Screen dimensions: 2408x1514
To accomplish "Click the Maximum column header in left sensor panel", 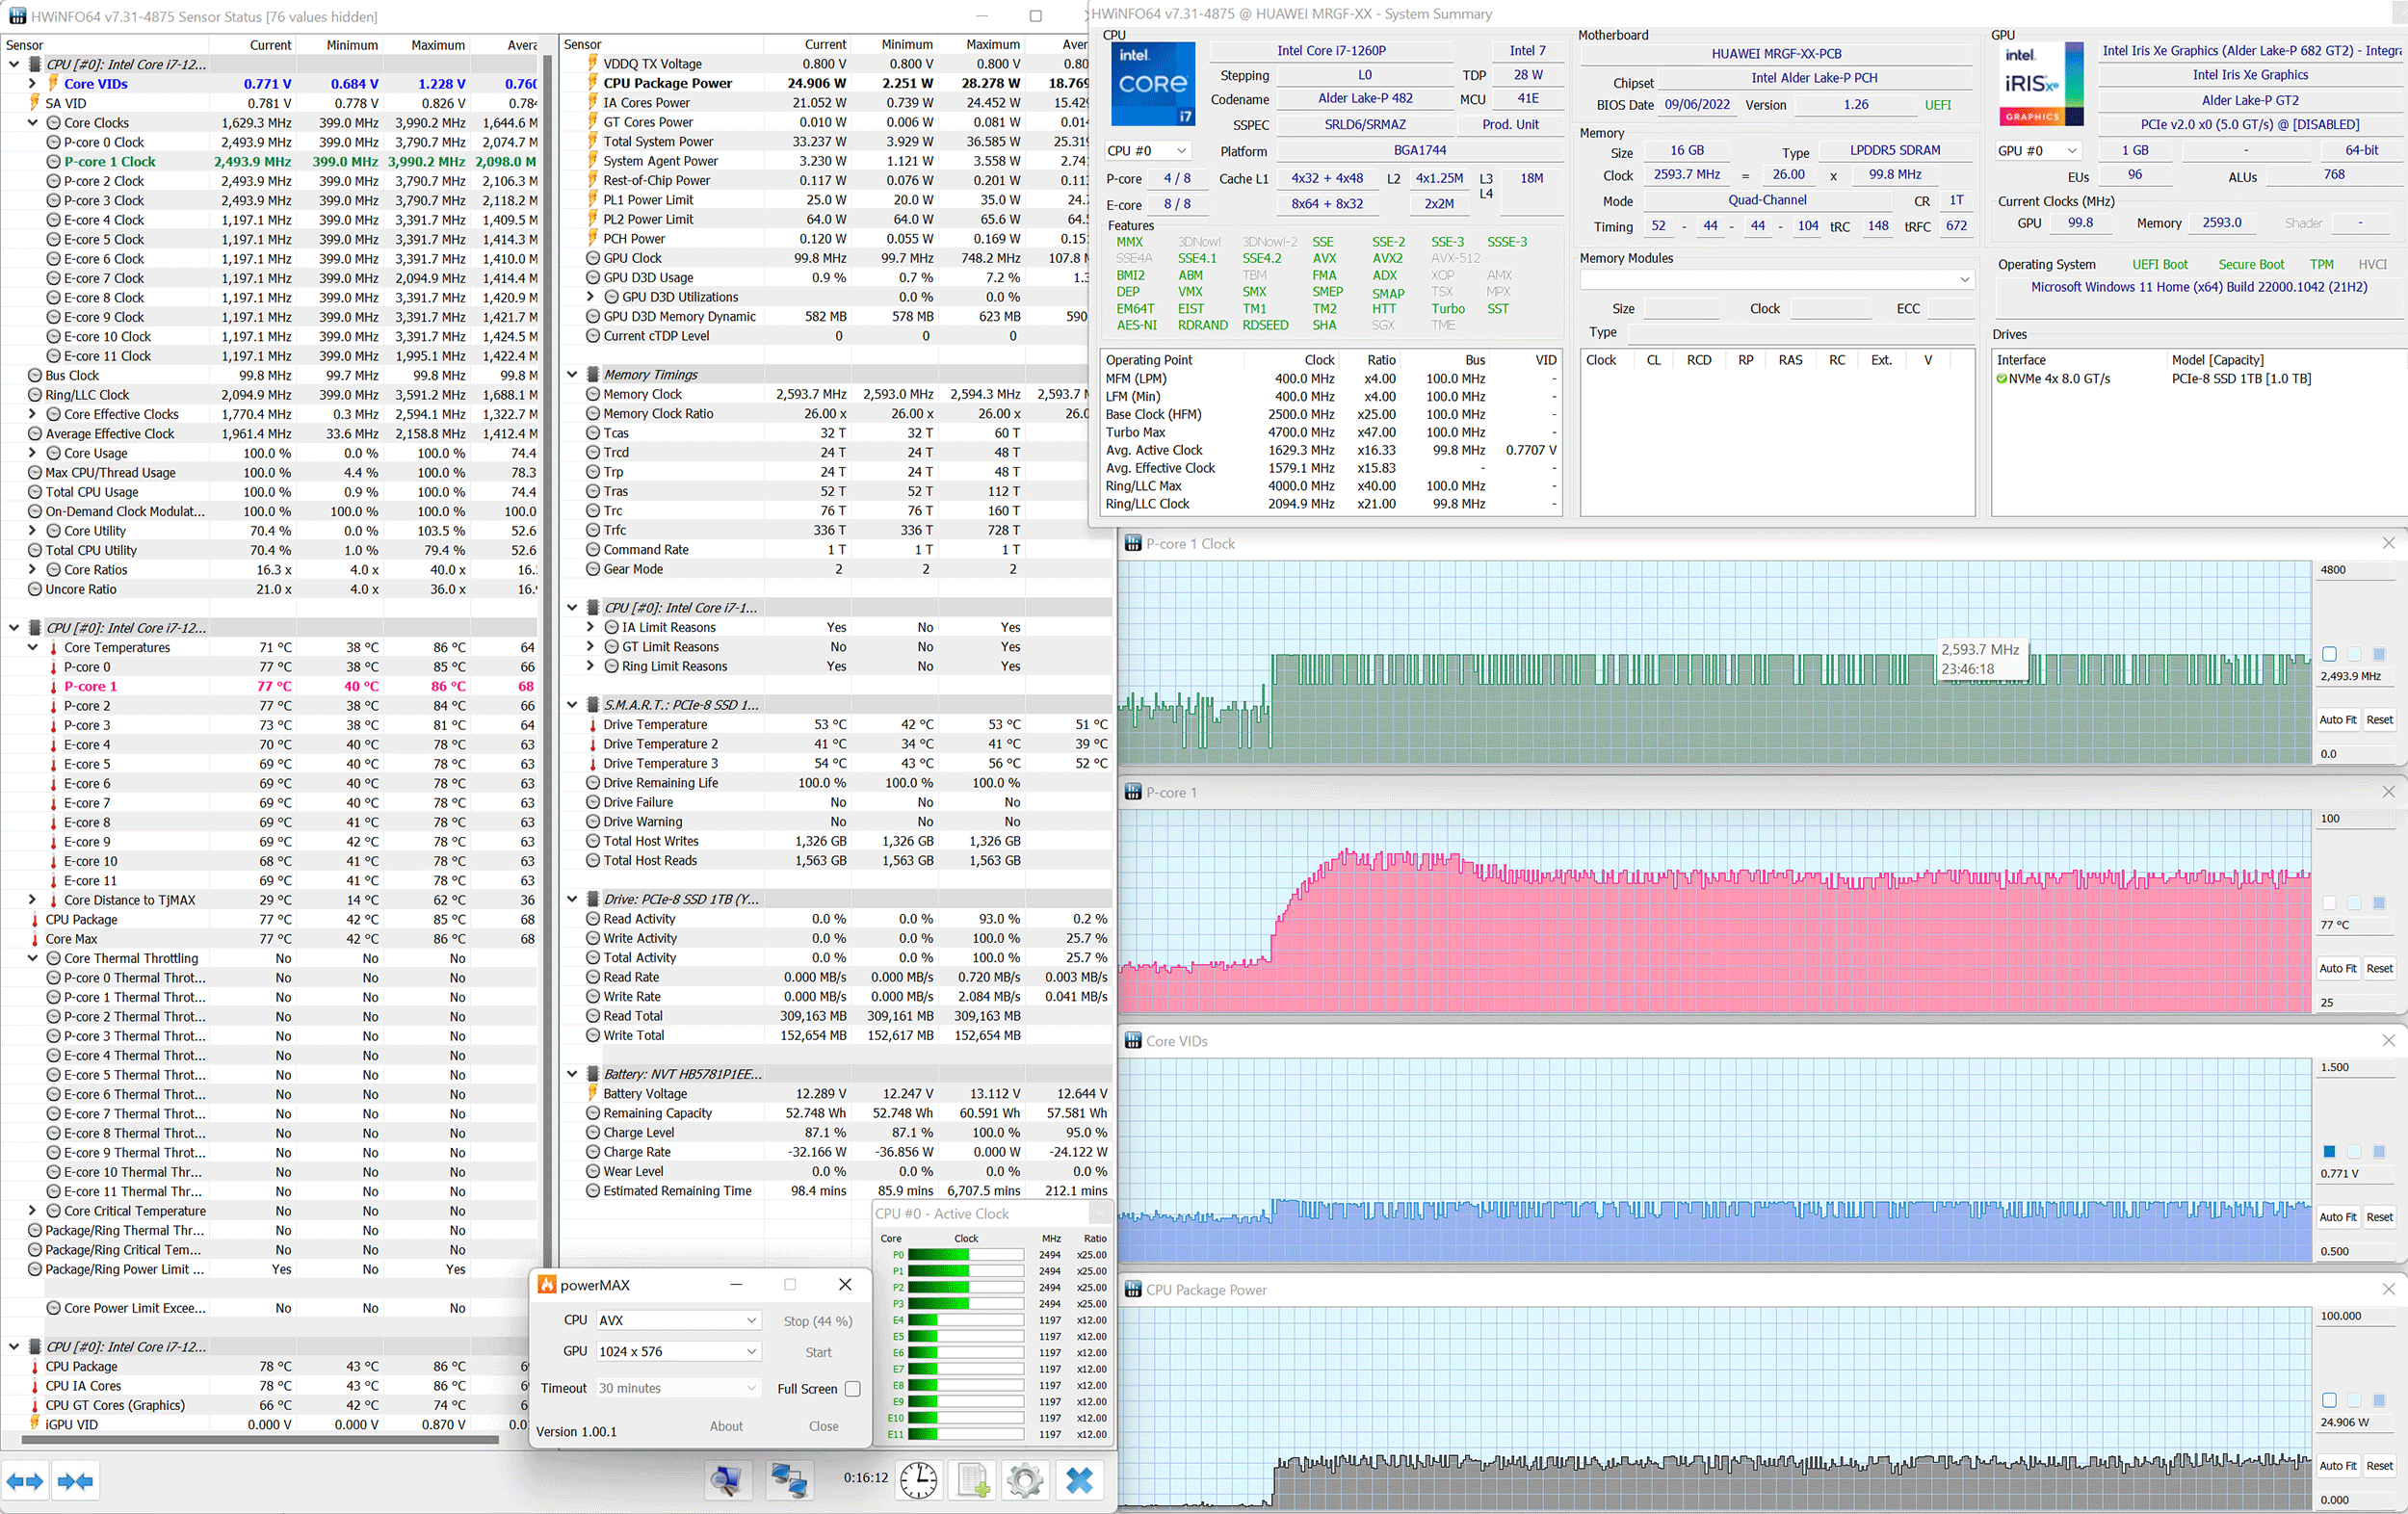I will pyautogui.click(x=437, y=45).
